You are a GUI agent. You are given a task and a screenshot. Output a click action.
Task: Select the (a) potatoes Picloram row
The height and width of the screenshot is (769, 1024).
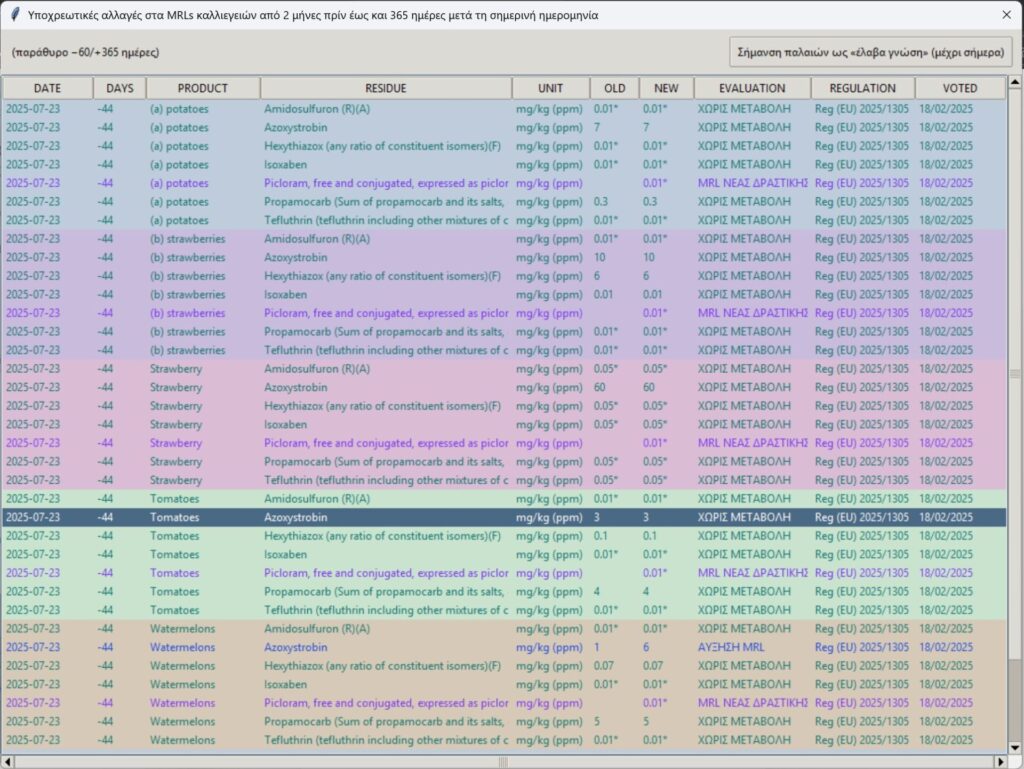pos(504,183)
